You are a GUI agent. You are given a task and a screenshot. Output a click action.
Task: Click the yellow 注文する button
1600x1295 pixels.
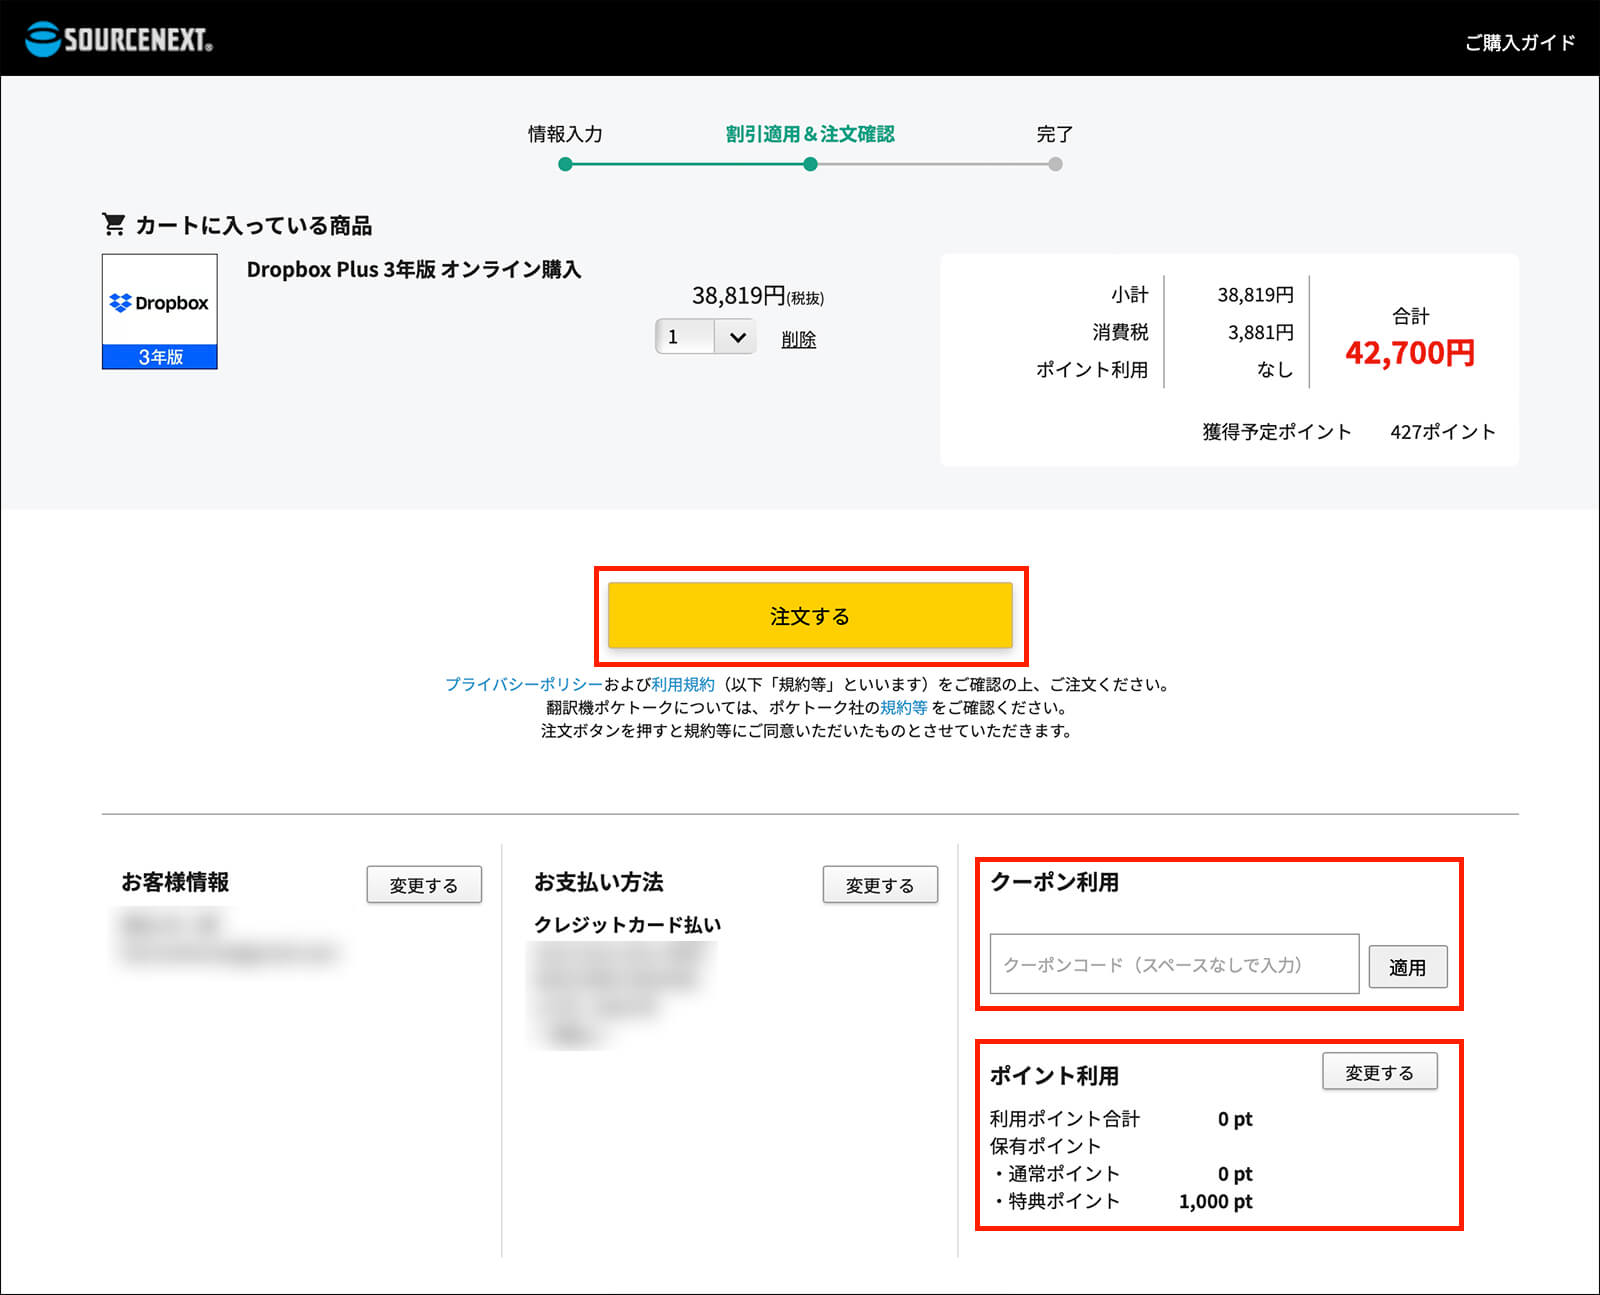tap(810, 616)
